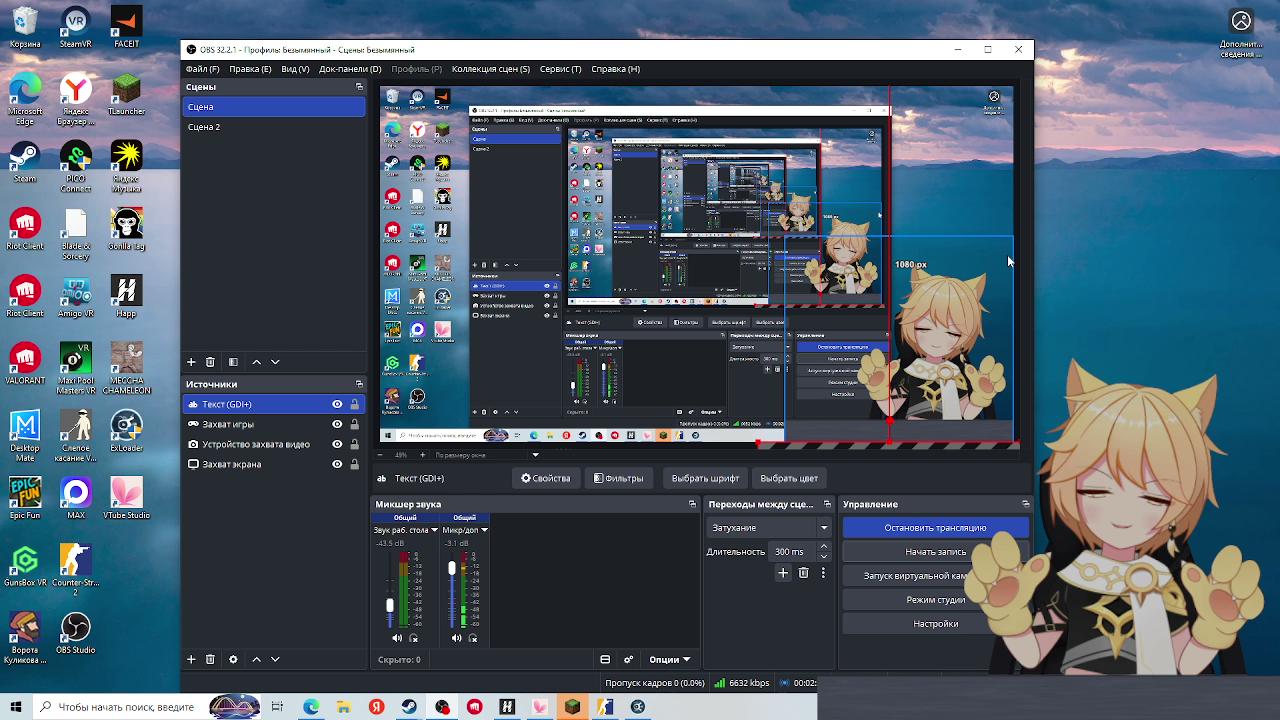Hide the Захват экрана source
This screenshot has width=1280, height=720.
[337, 464]
